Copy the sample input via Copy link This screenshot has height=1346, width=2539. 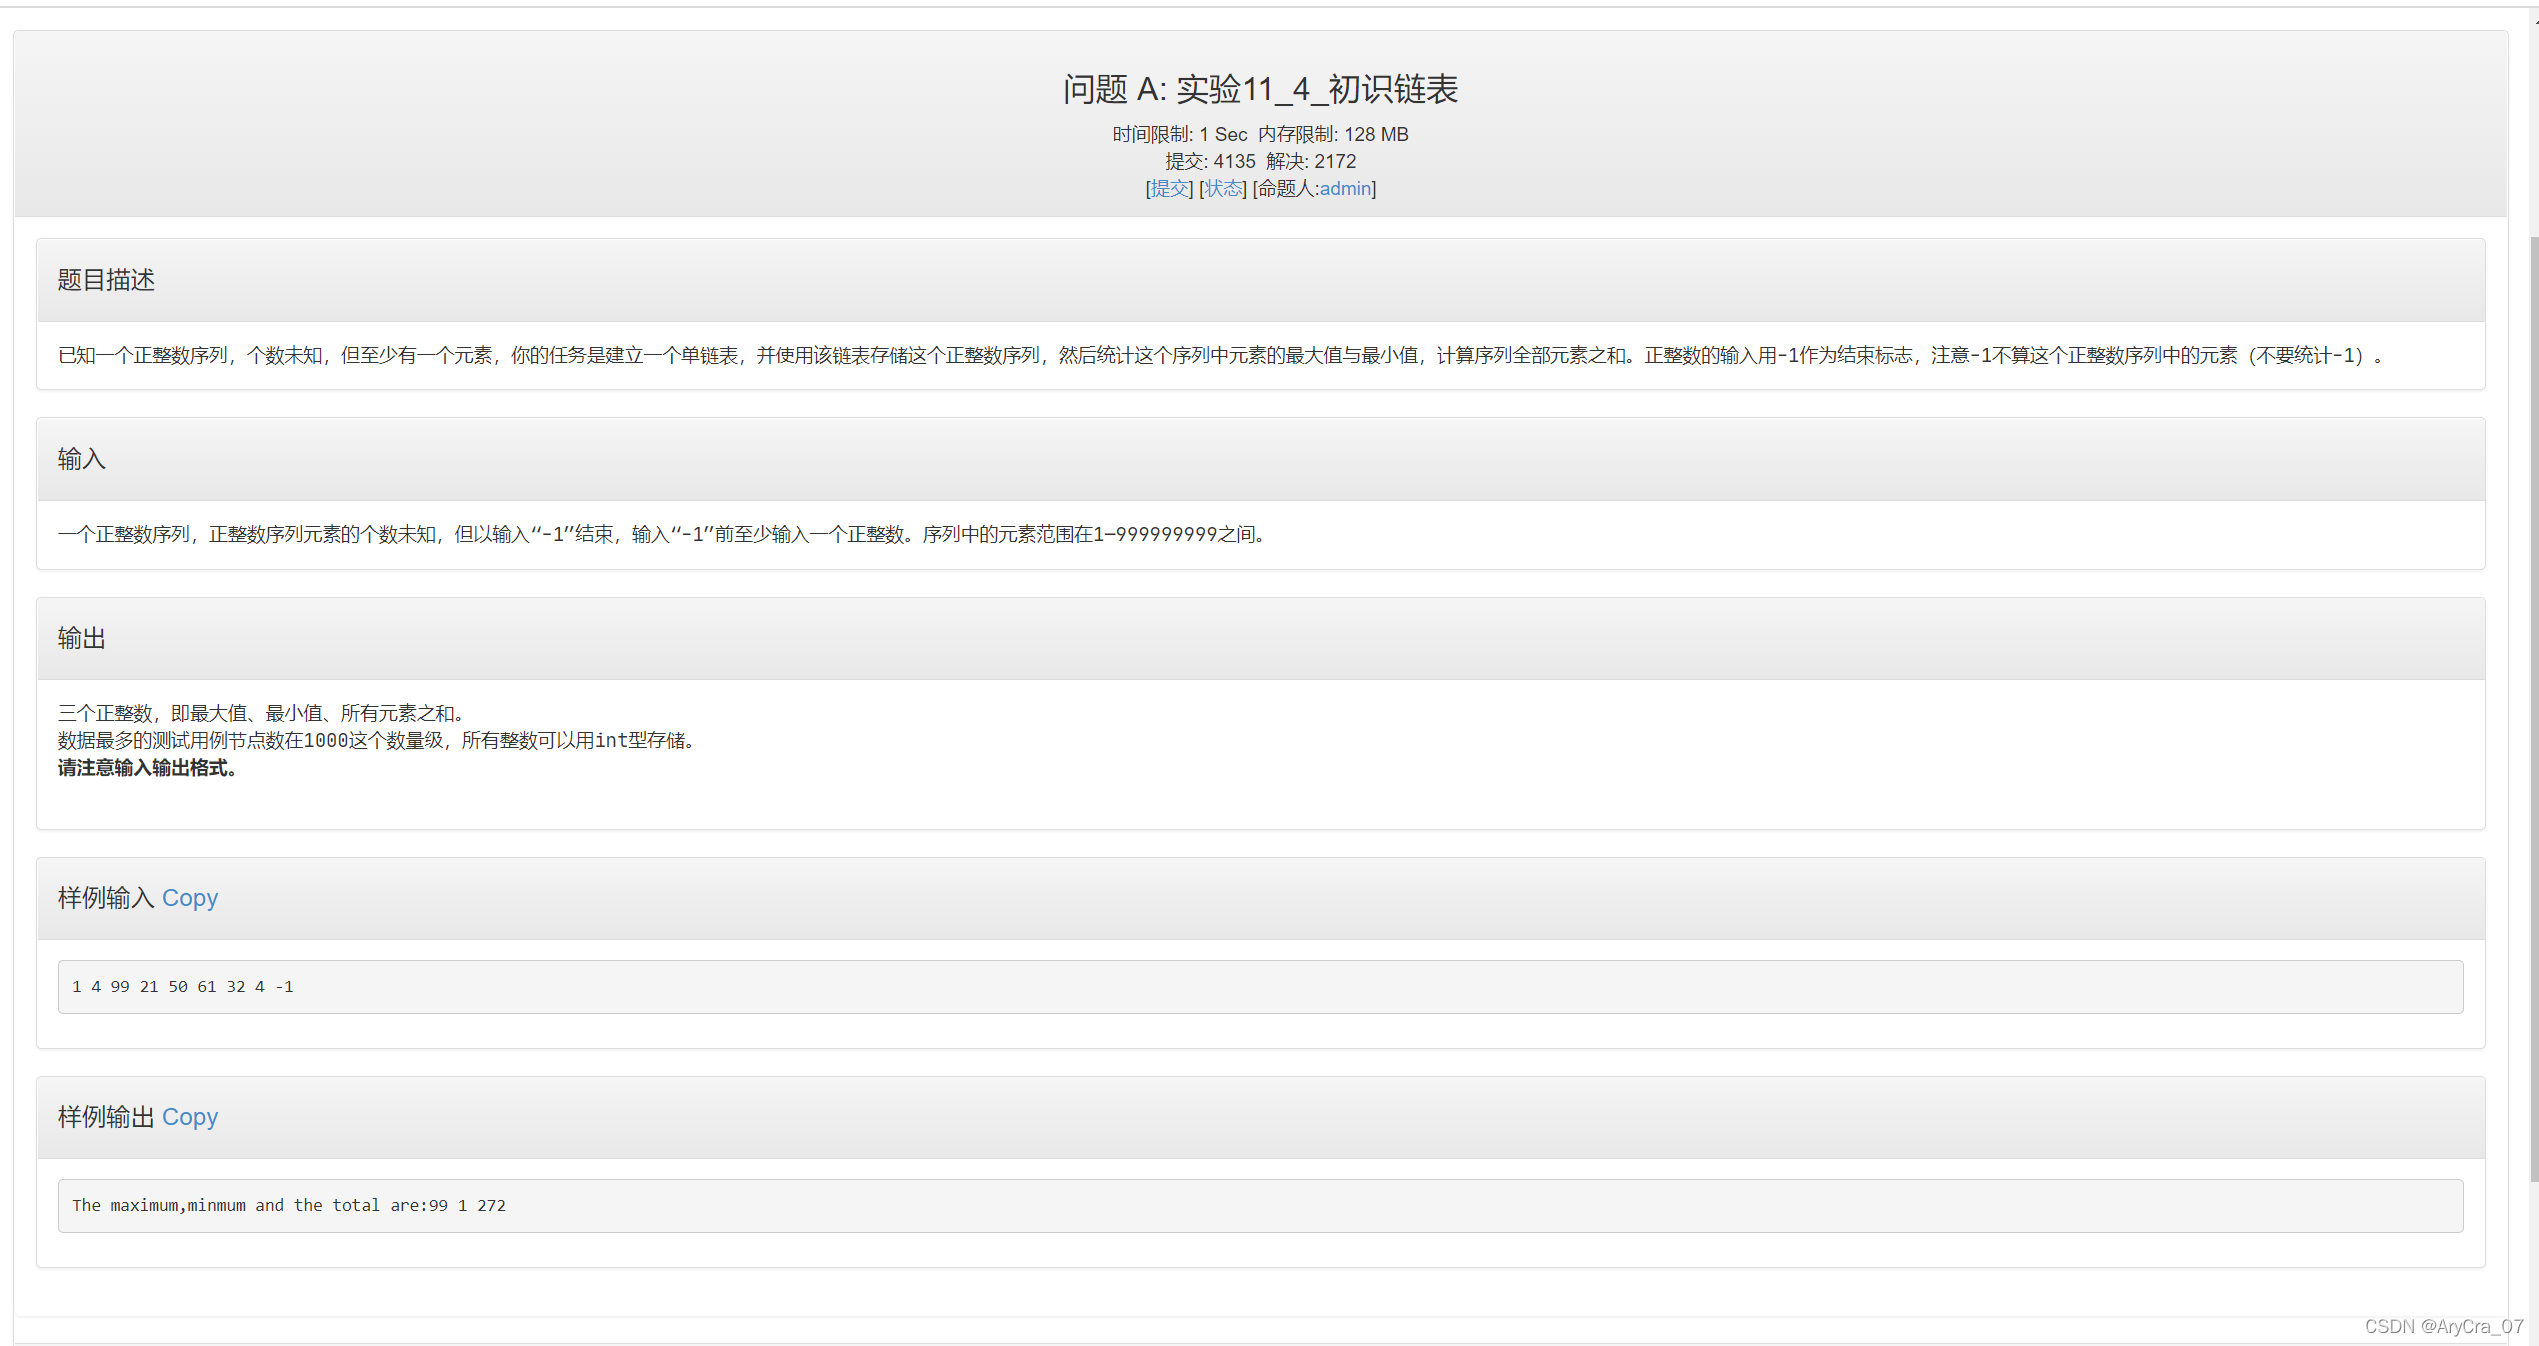click(x=190, y=898)
